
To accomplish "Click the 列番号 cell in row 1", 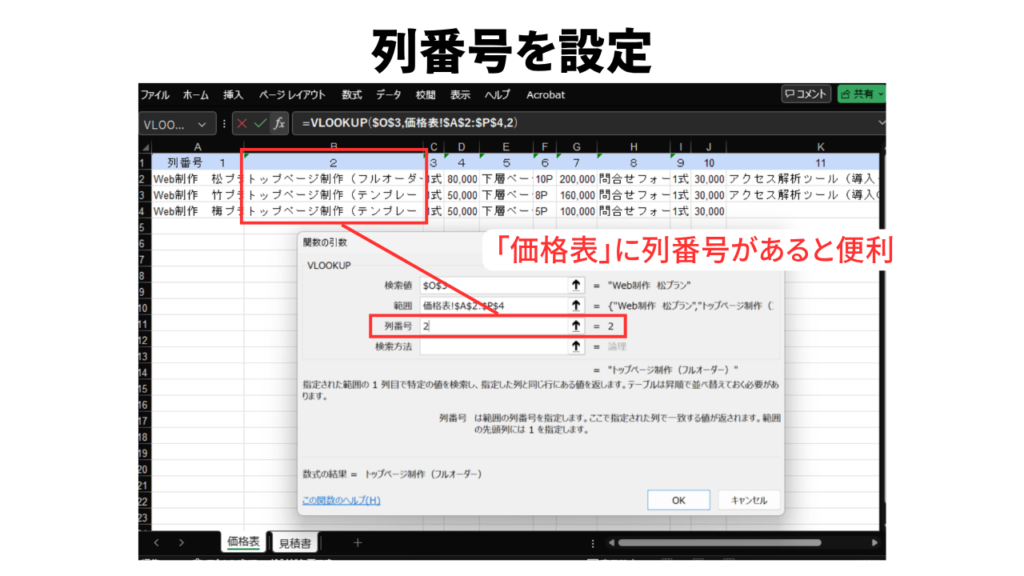I will tap(197, 163).
